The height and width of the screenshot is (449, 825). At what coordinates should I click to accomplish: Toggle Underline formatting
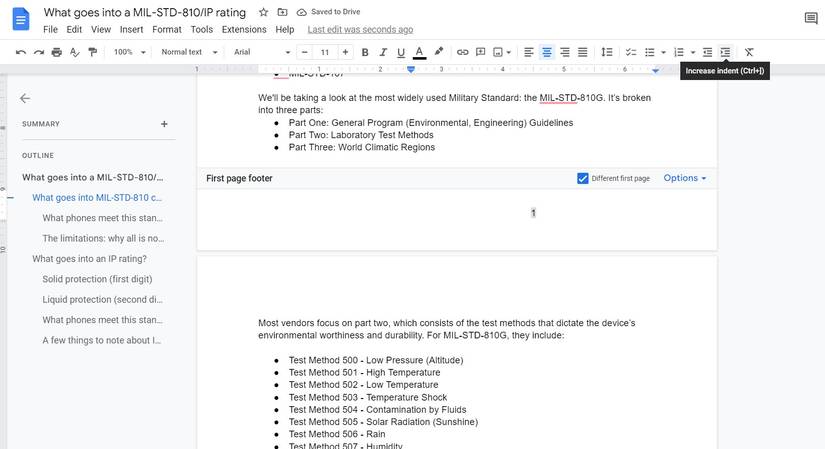tap(400, 52)
